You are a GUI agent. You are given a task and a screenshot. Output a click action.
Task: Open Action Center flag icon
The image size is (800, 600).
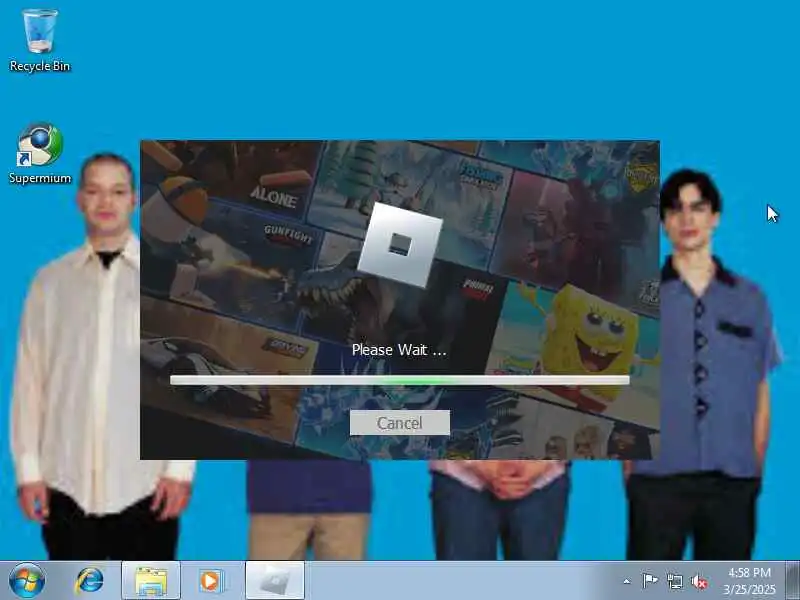coord(649,581)
